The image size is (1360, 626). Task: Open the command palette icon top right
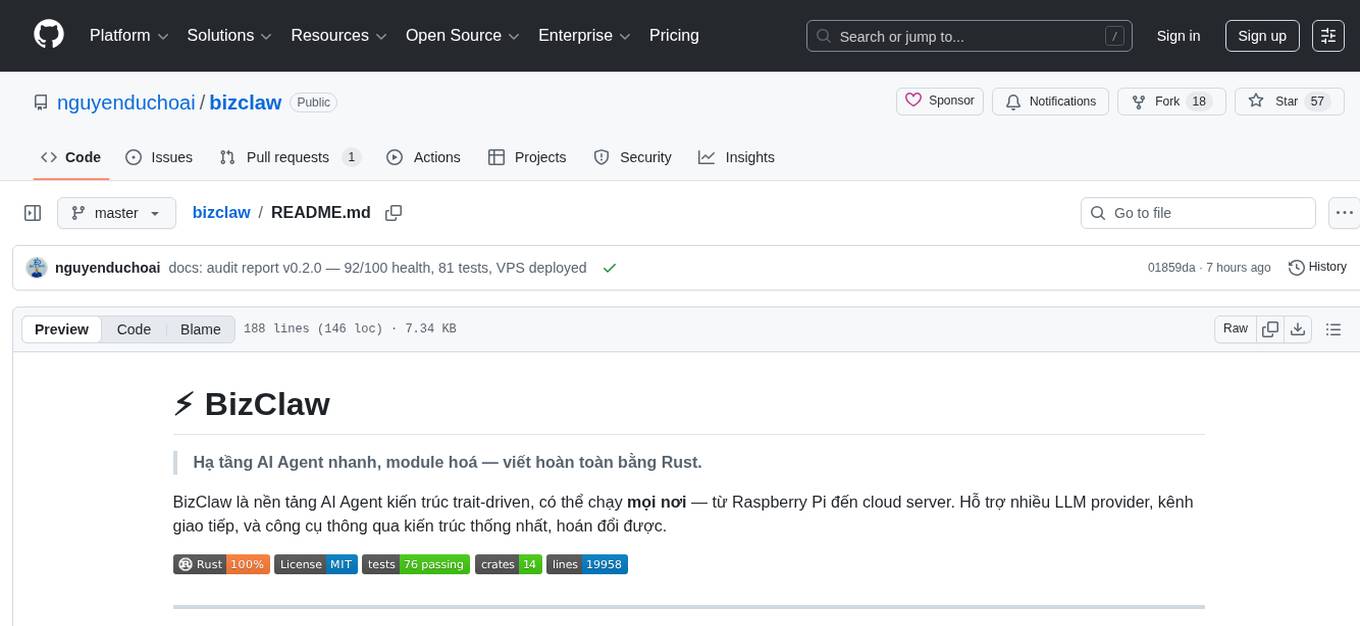(1328, 35)
